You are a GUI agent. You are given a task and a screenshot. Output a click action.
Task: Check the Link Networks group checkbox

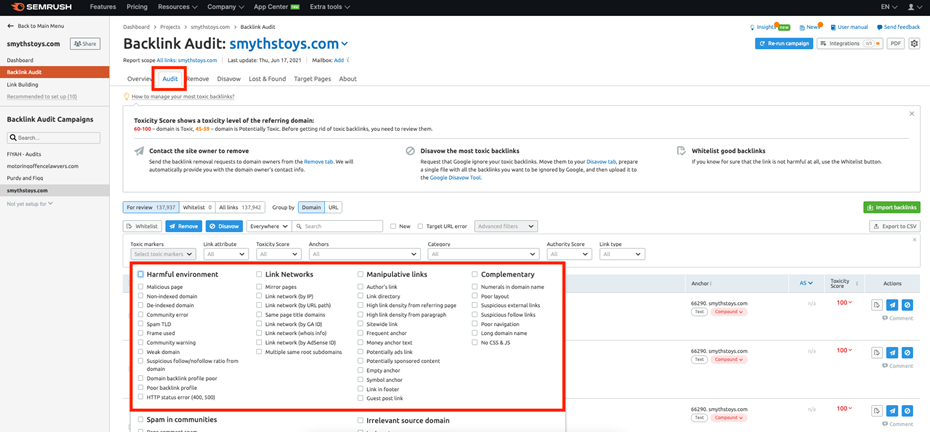coord(259,274)
